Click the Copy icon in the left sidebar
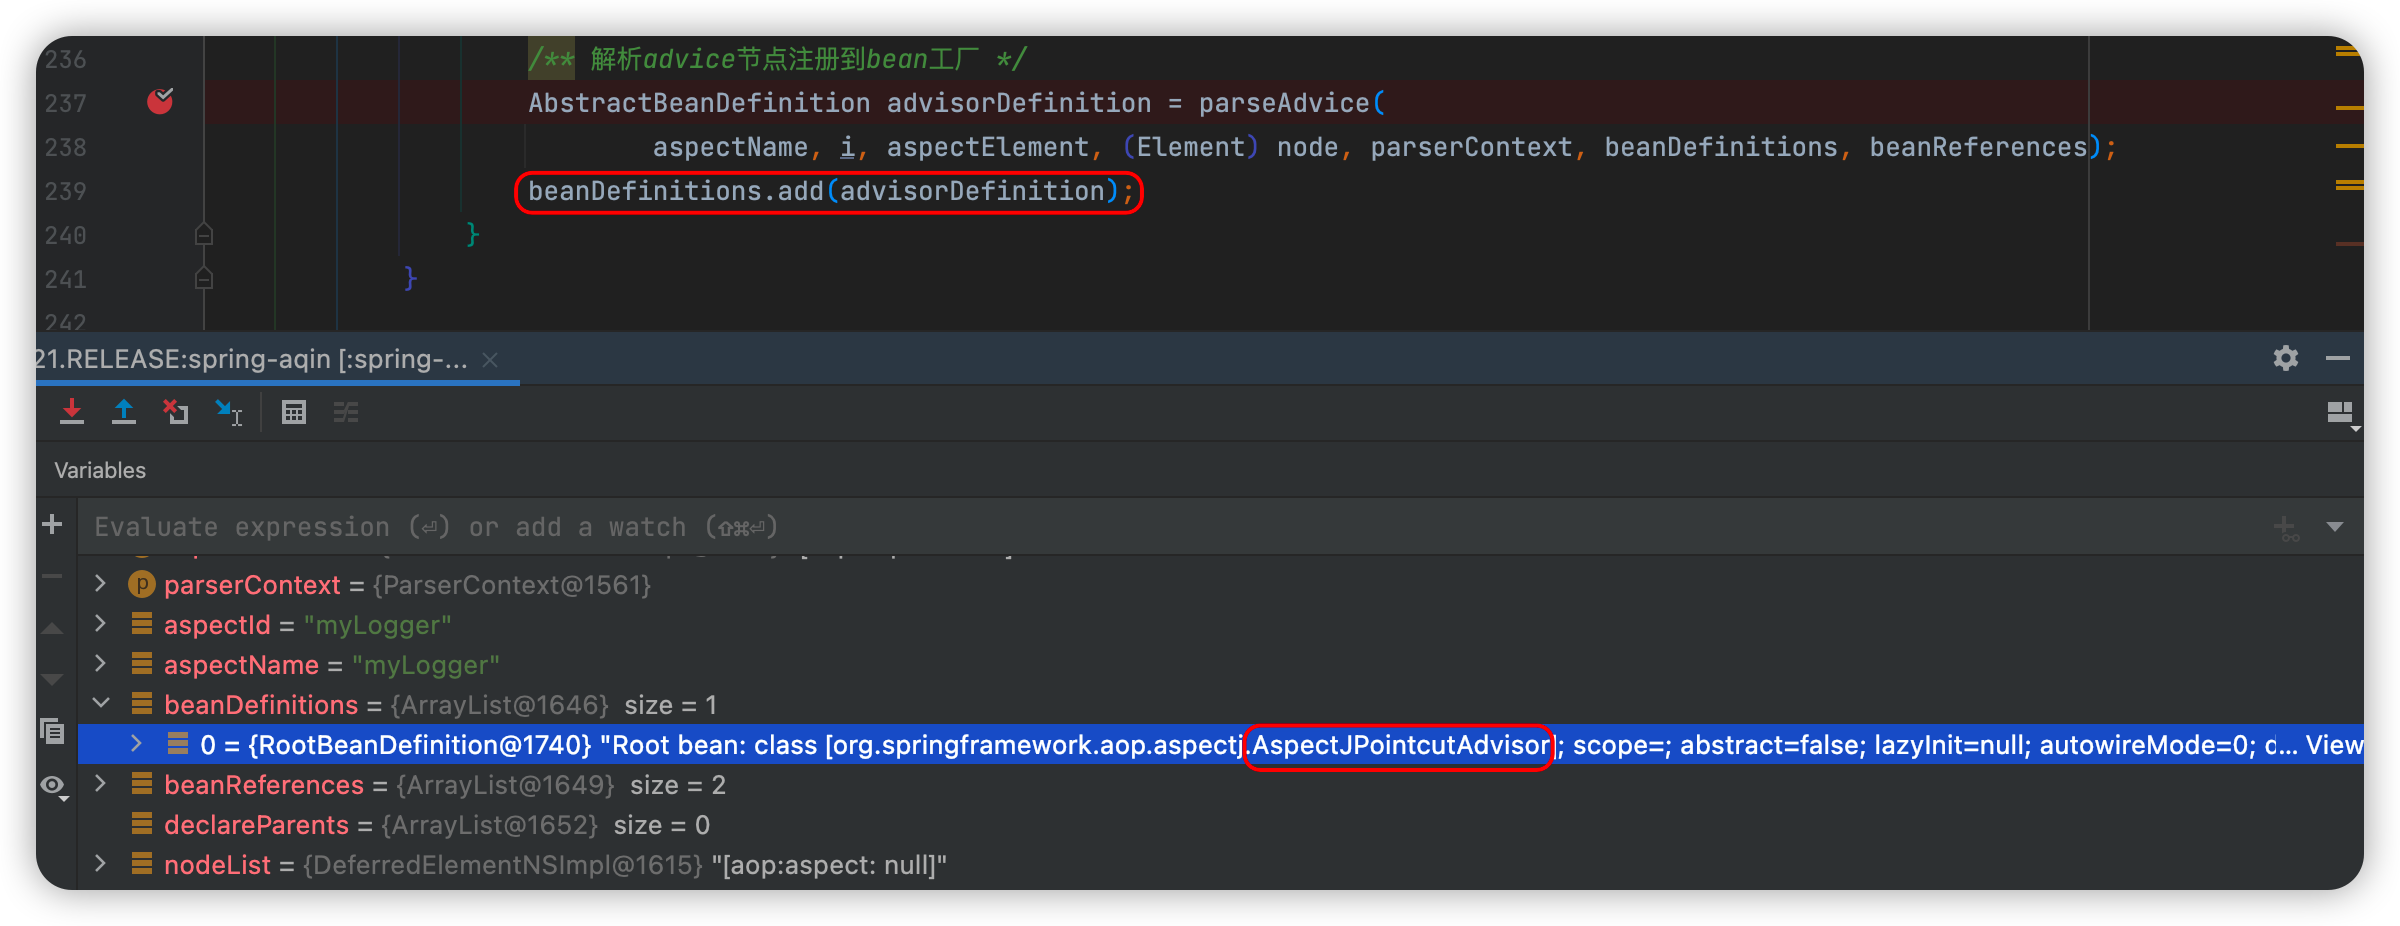Screen dimensions: 2400x926 (53, 731)
